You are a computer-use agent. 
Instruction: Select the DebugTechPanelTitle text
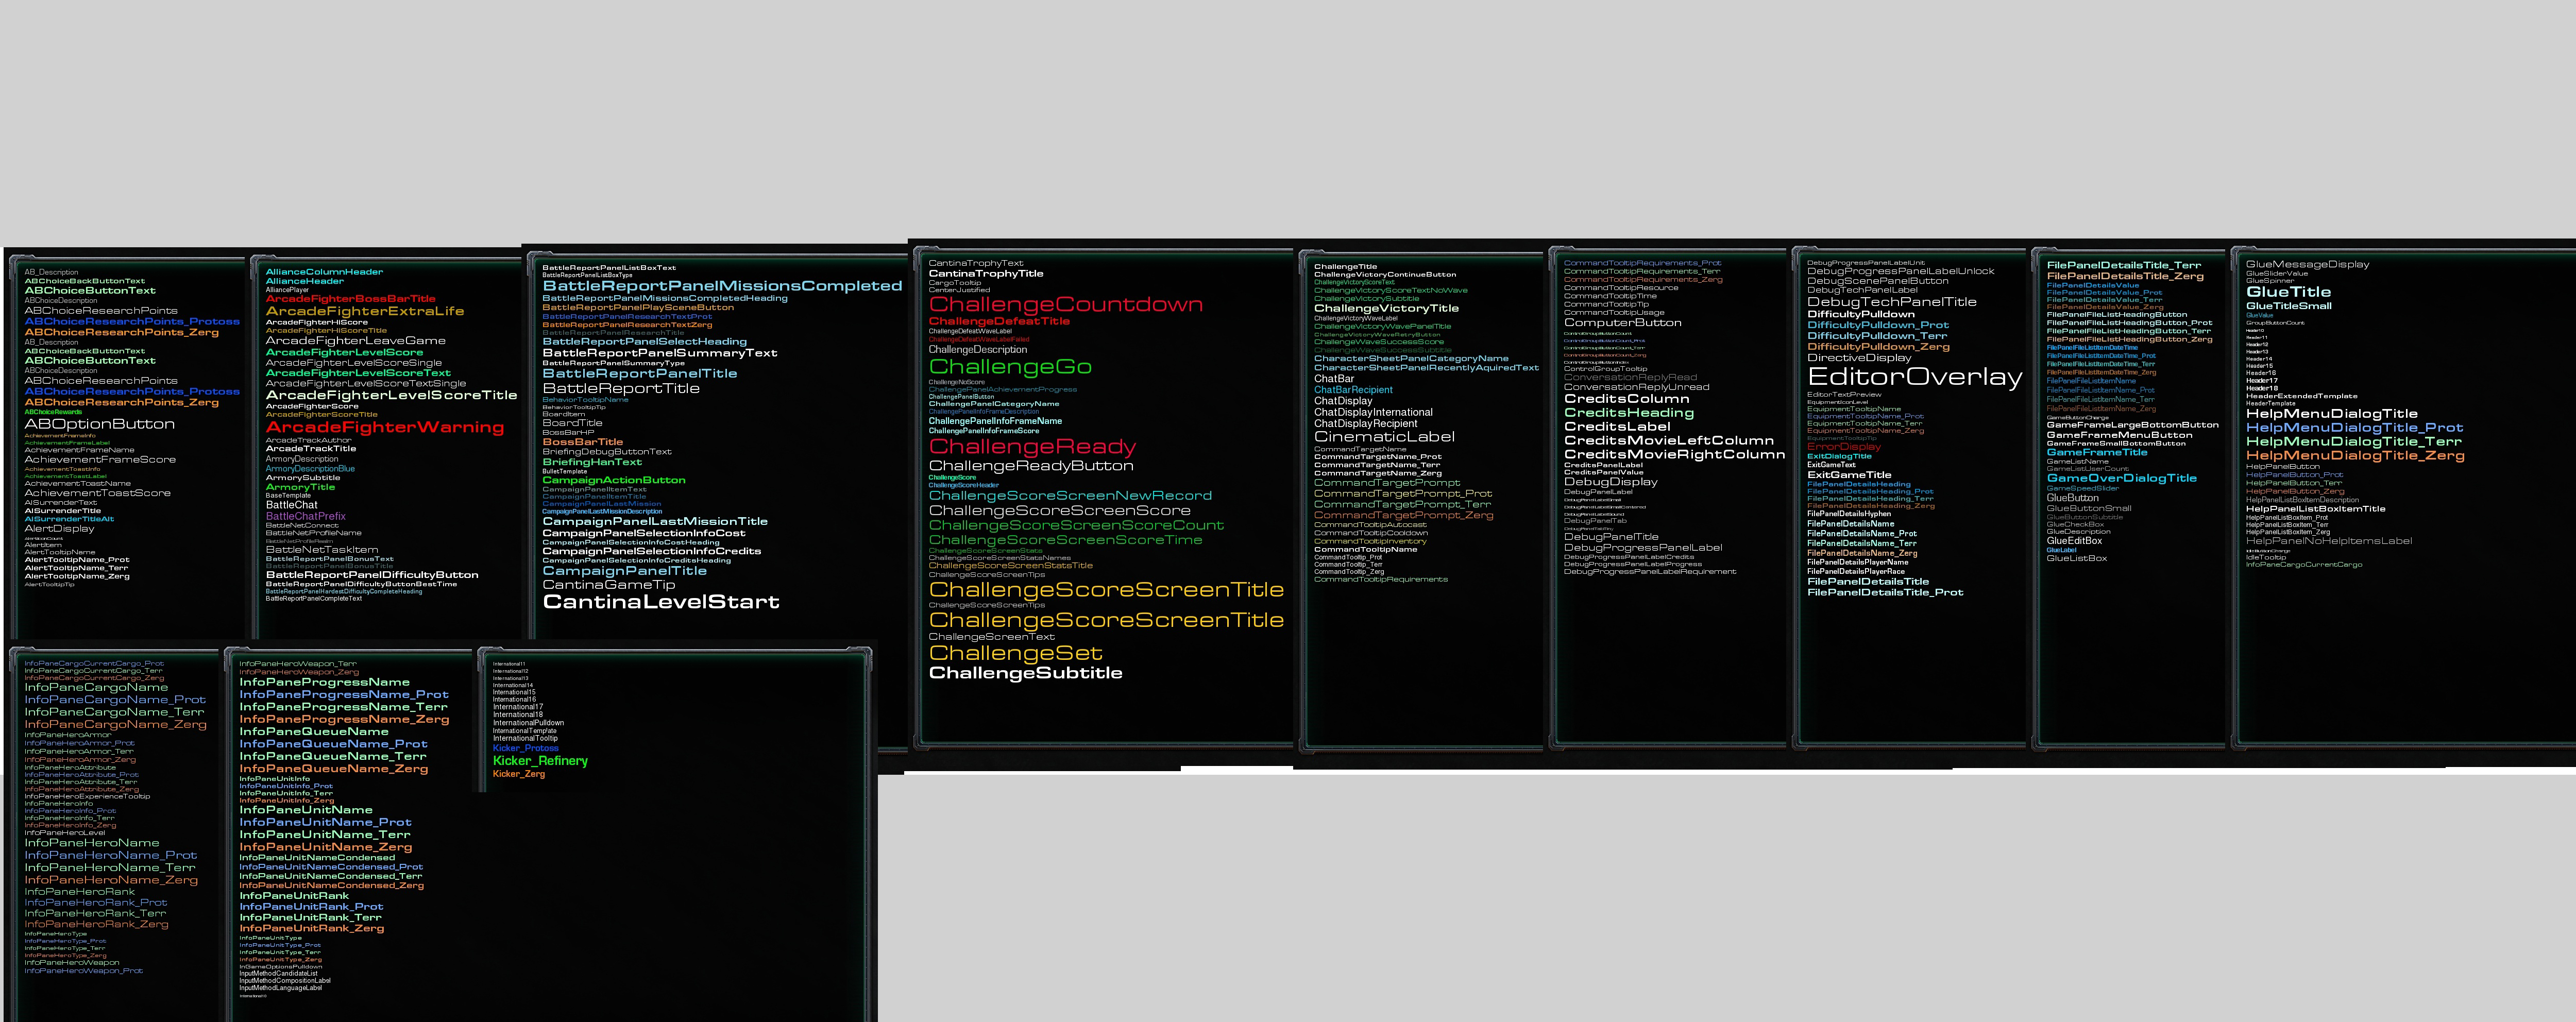click(x=1891, y=302)
